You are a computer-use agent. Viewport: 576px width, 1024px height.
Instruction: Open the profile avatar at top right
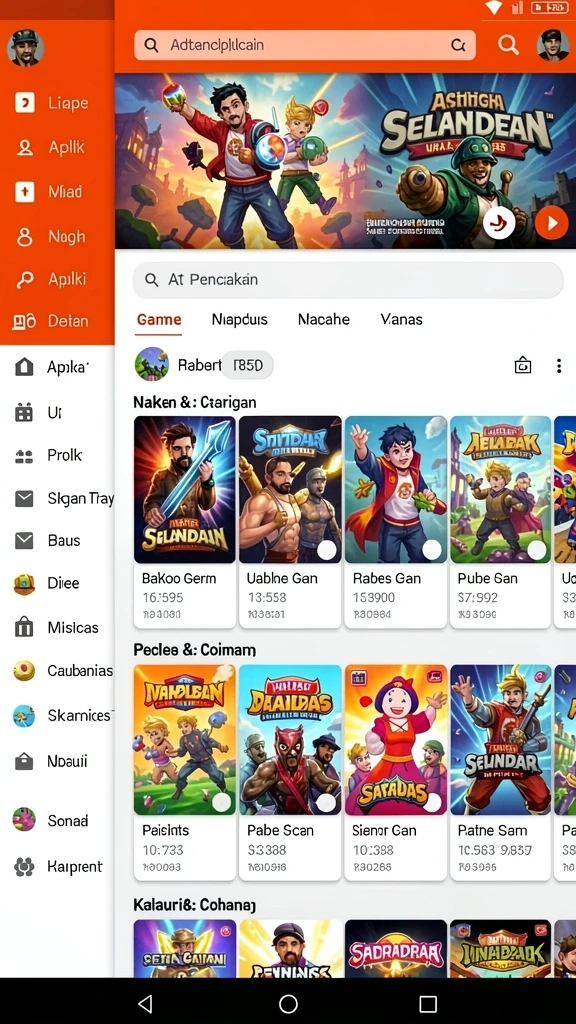[x=552, y=45]
